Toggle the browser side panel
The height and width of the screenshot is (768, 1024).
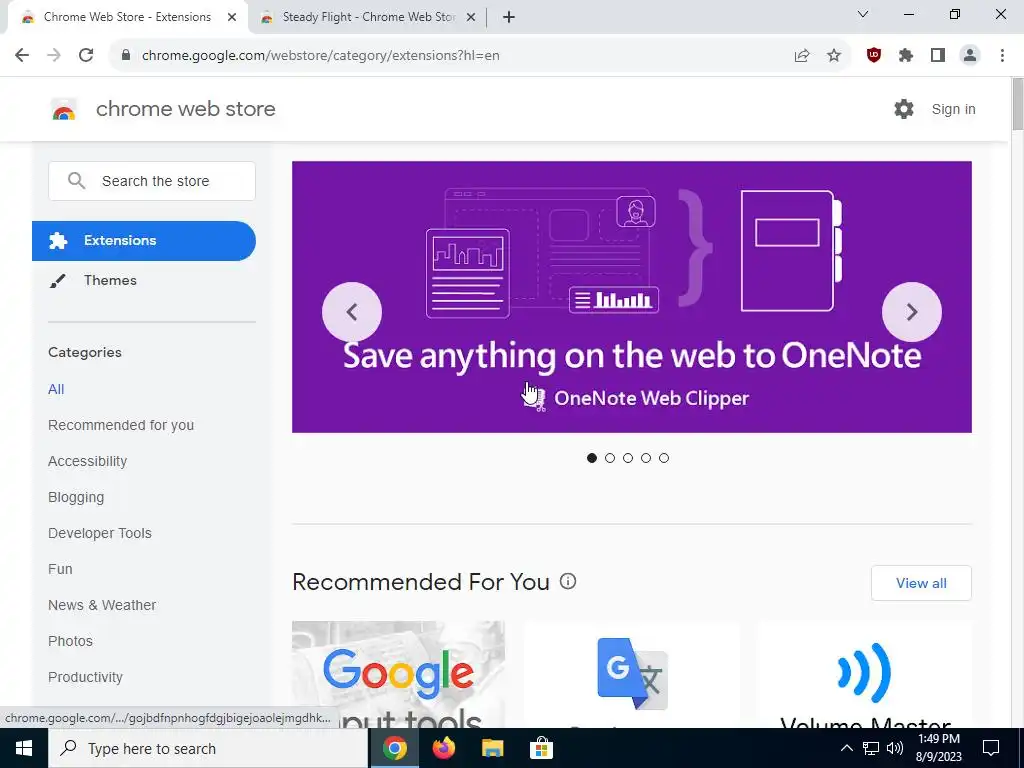point(938,56)
